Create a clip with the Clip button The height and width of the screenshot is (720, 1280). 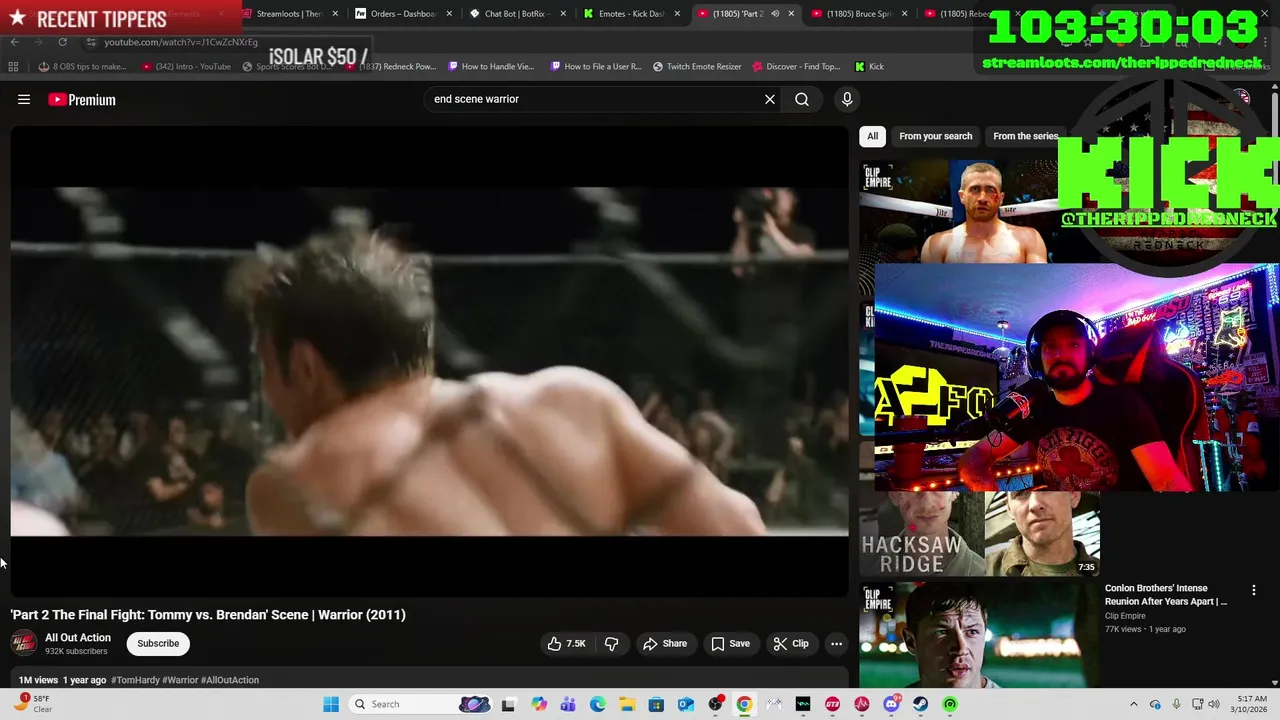pos(791,644)
